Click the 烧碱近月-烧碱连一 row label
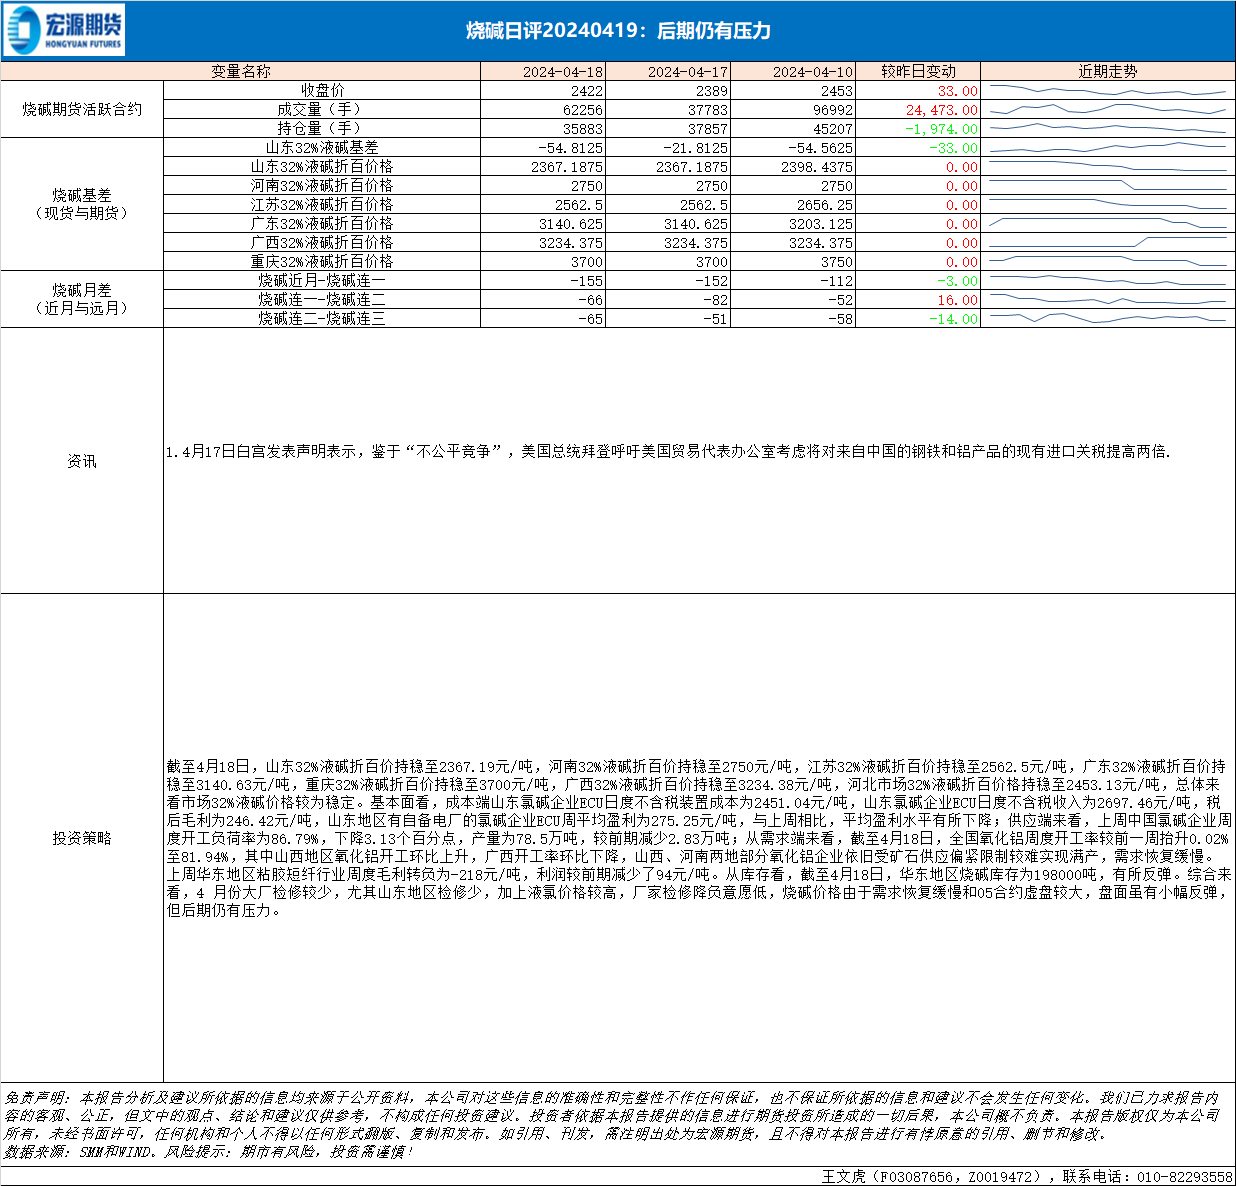 pos(322,280)
